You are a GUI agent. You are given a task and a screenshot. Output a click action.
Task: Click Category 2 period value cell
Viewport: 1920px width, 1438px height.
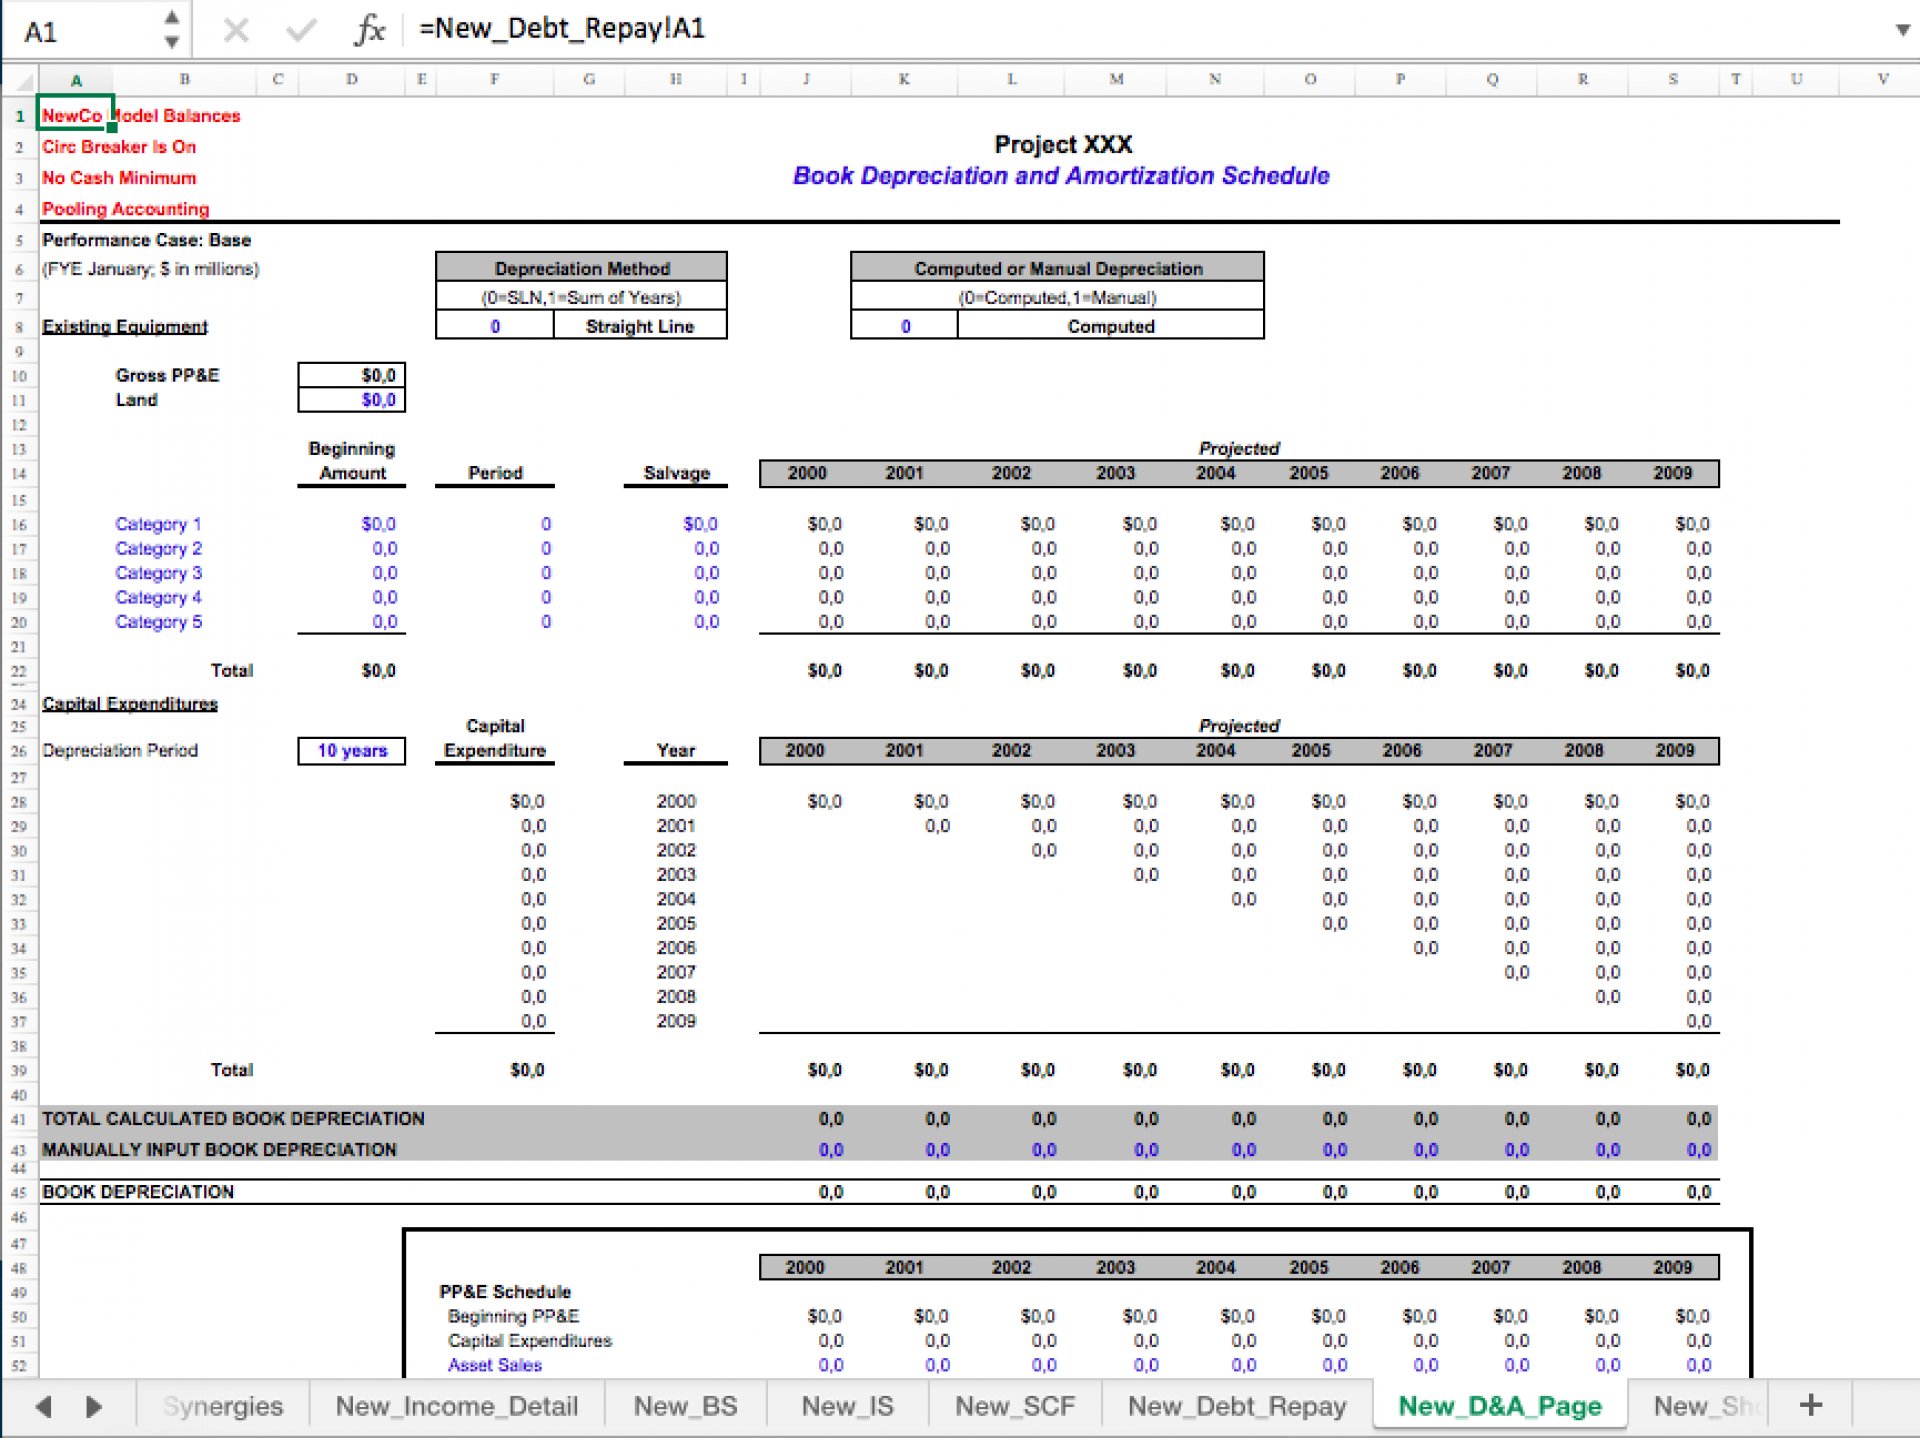[495, 549]
